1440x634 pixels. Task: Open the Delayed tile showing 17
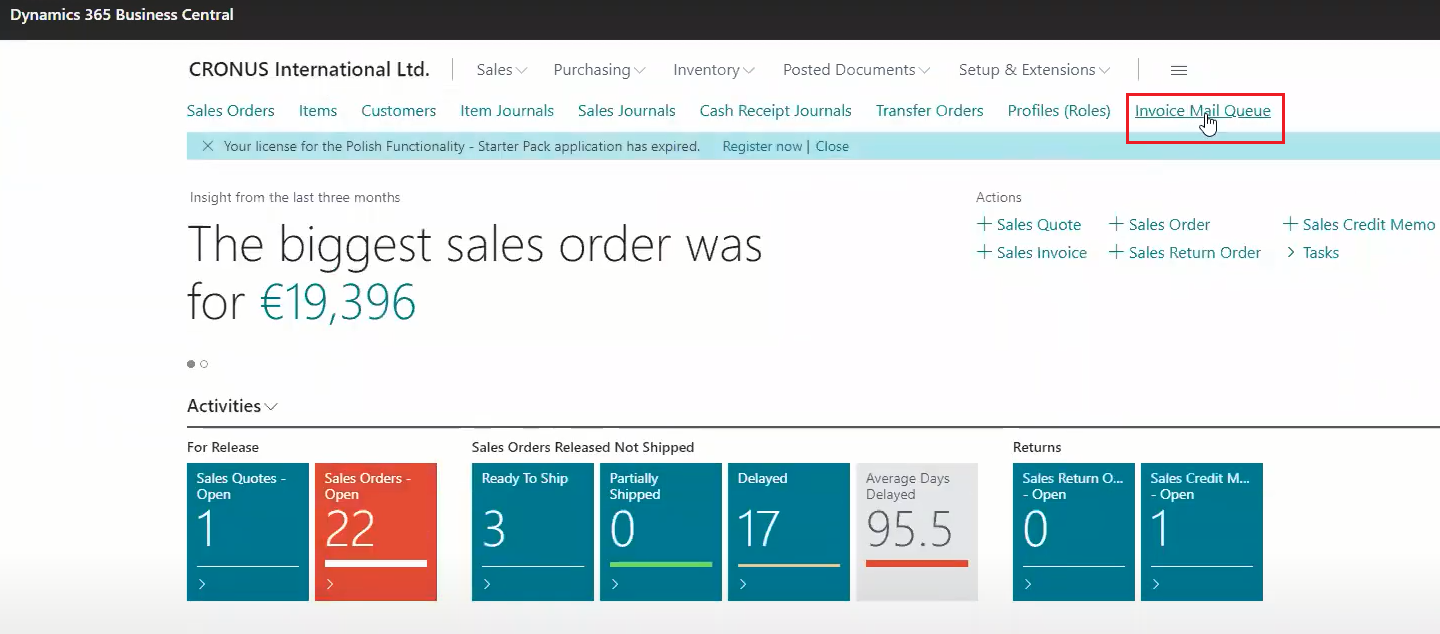click(x=789, y=532)
